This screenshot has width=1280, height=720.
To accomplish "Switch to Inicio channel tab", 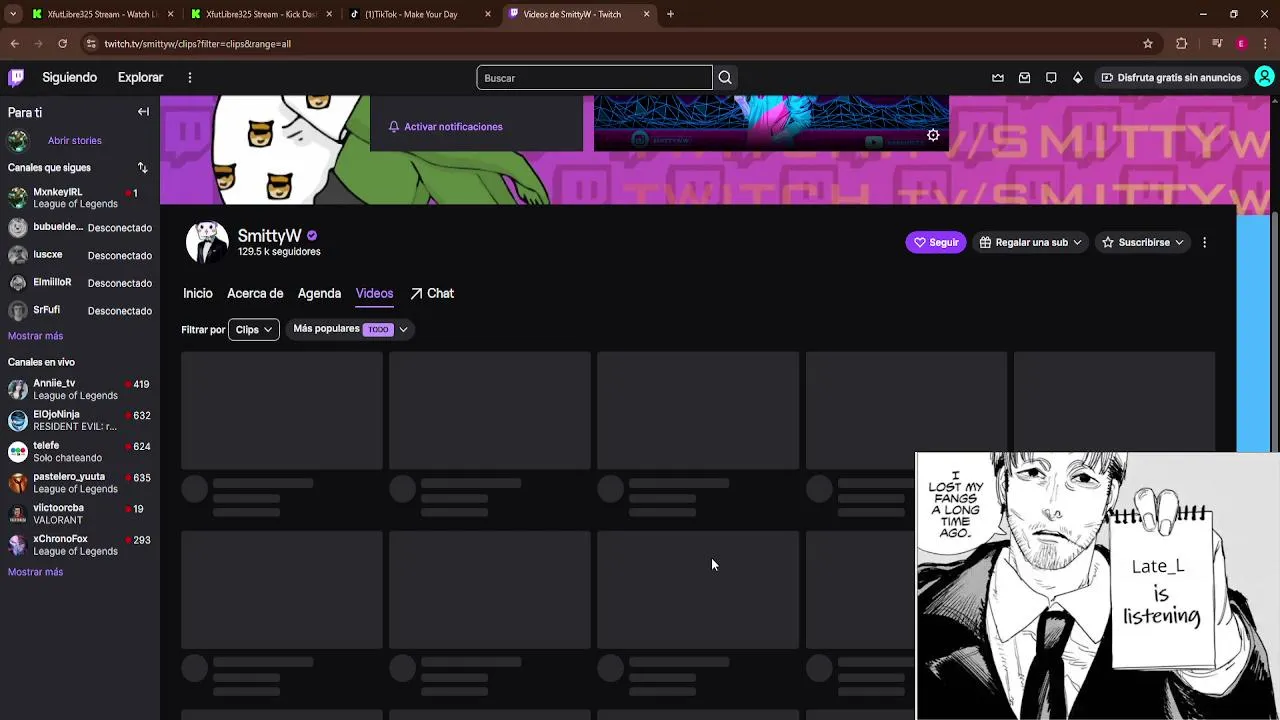I will [198, 293].
